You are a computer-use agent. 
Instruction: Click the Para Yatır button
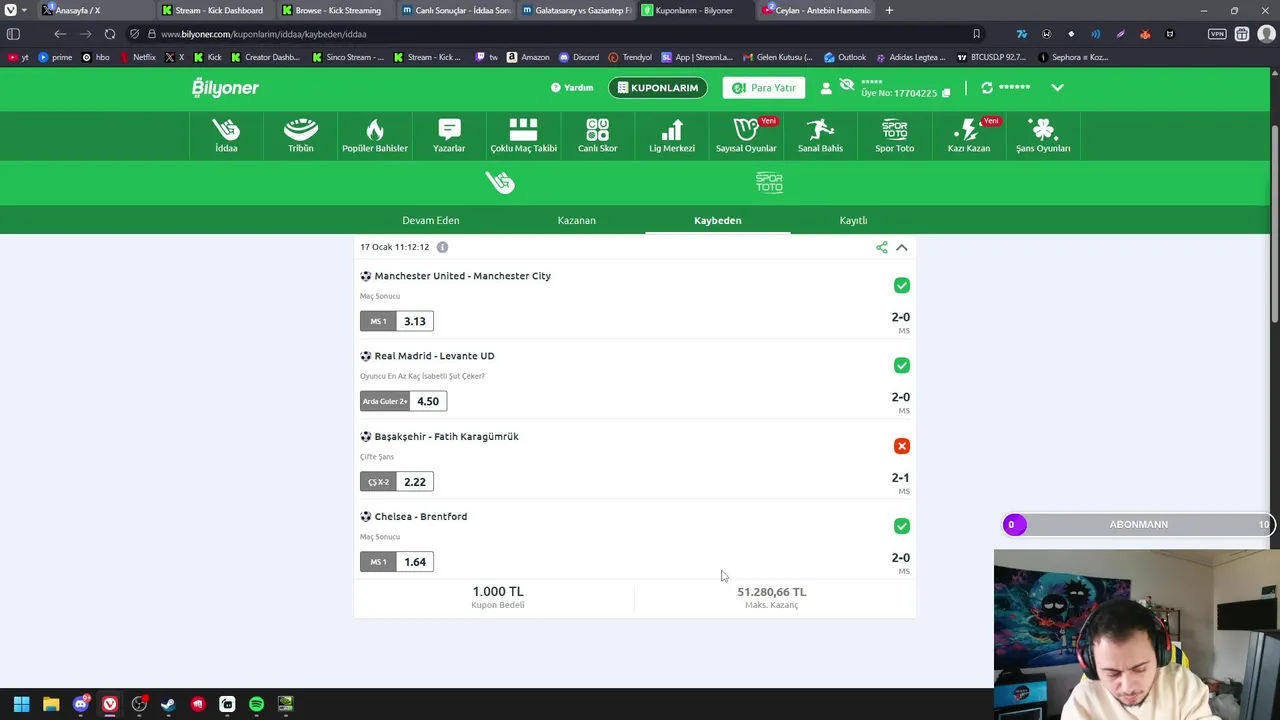click(764, 88)
